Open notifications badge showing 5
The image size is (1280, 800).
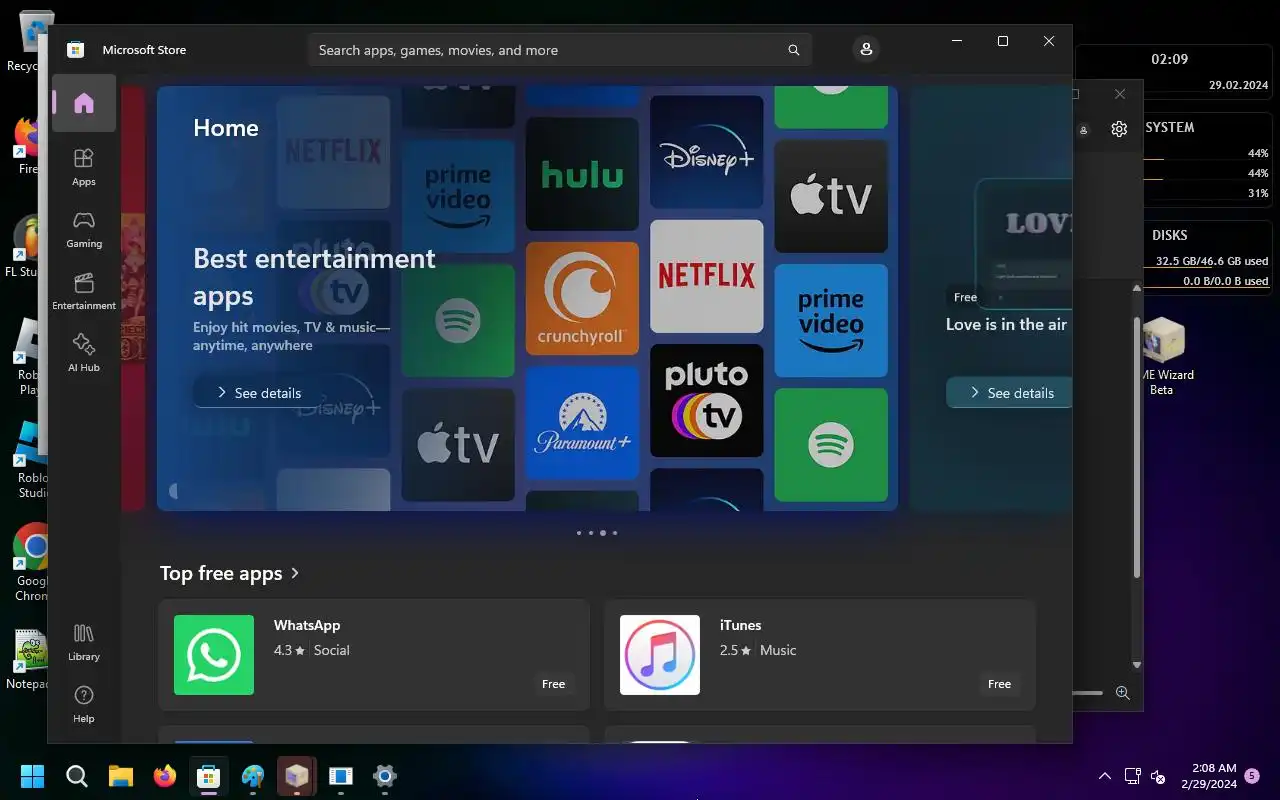pos(1252,776)
